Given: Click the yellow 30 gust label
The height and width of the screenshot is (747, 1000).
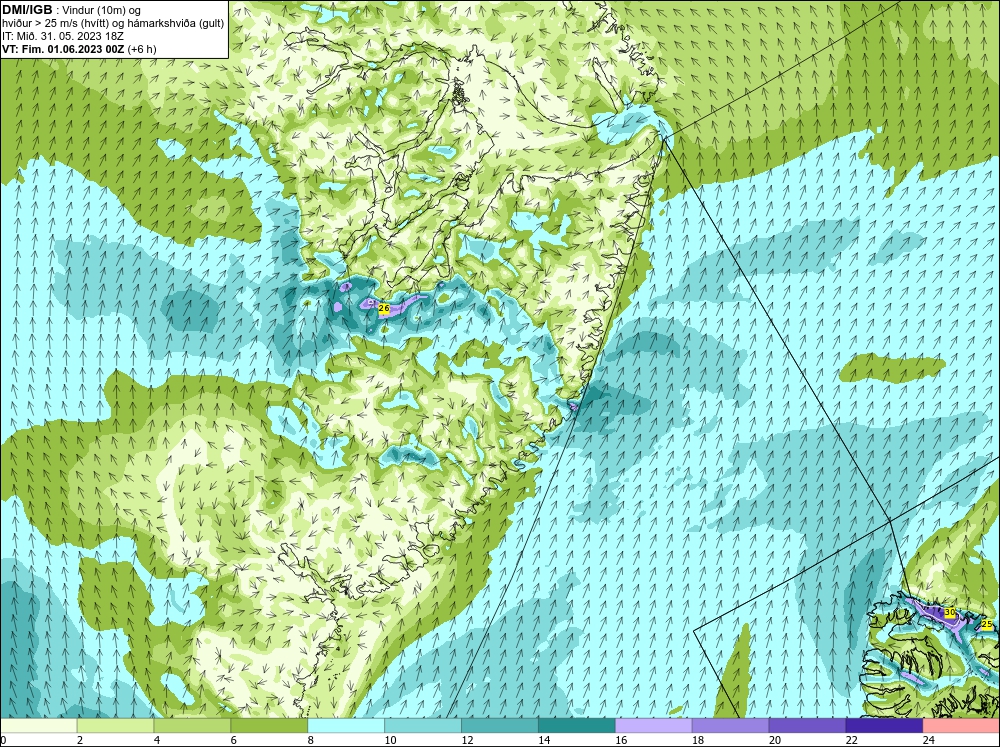Looking at the screenshot, I should 950,612.
